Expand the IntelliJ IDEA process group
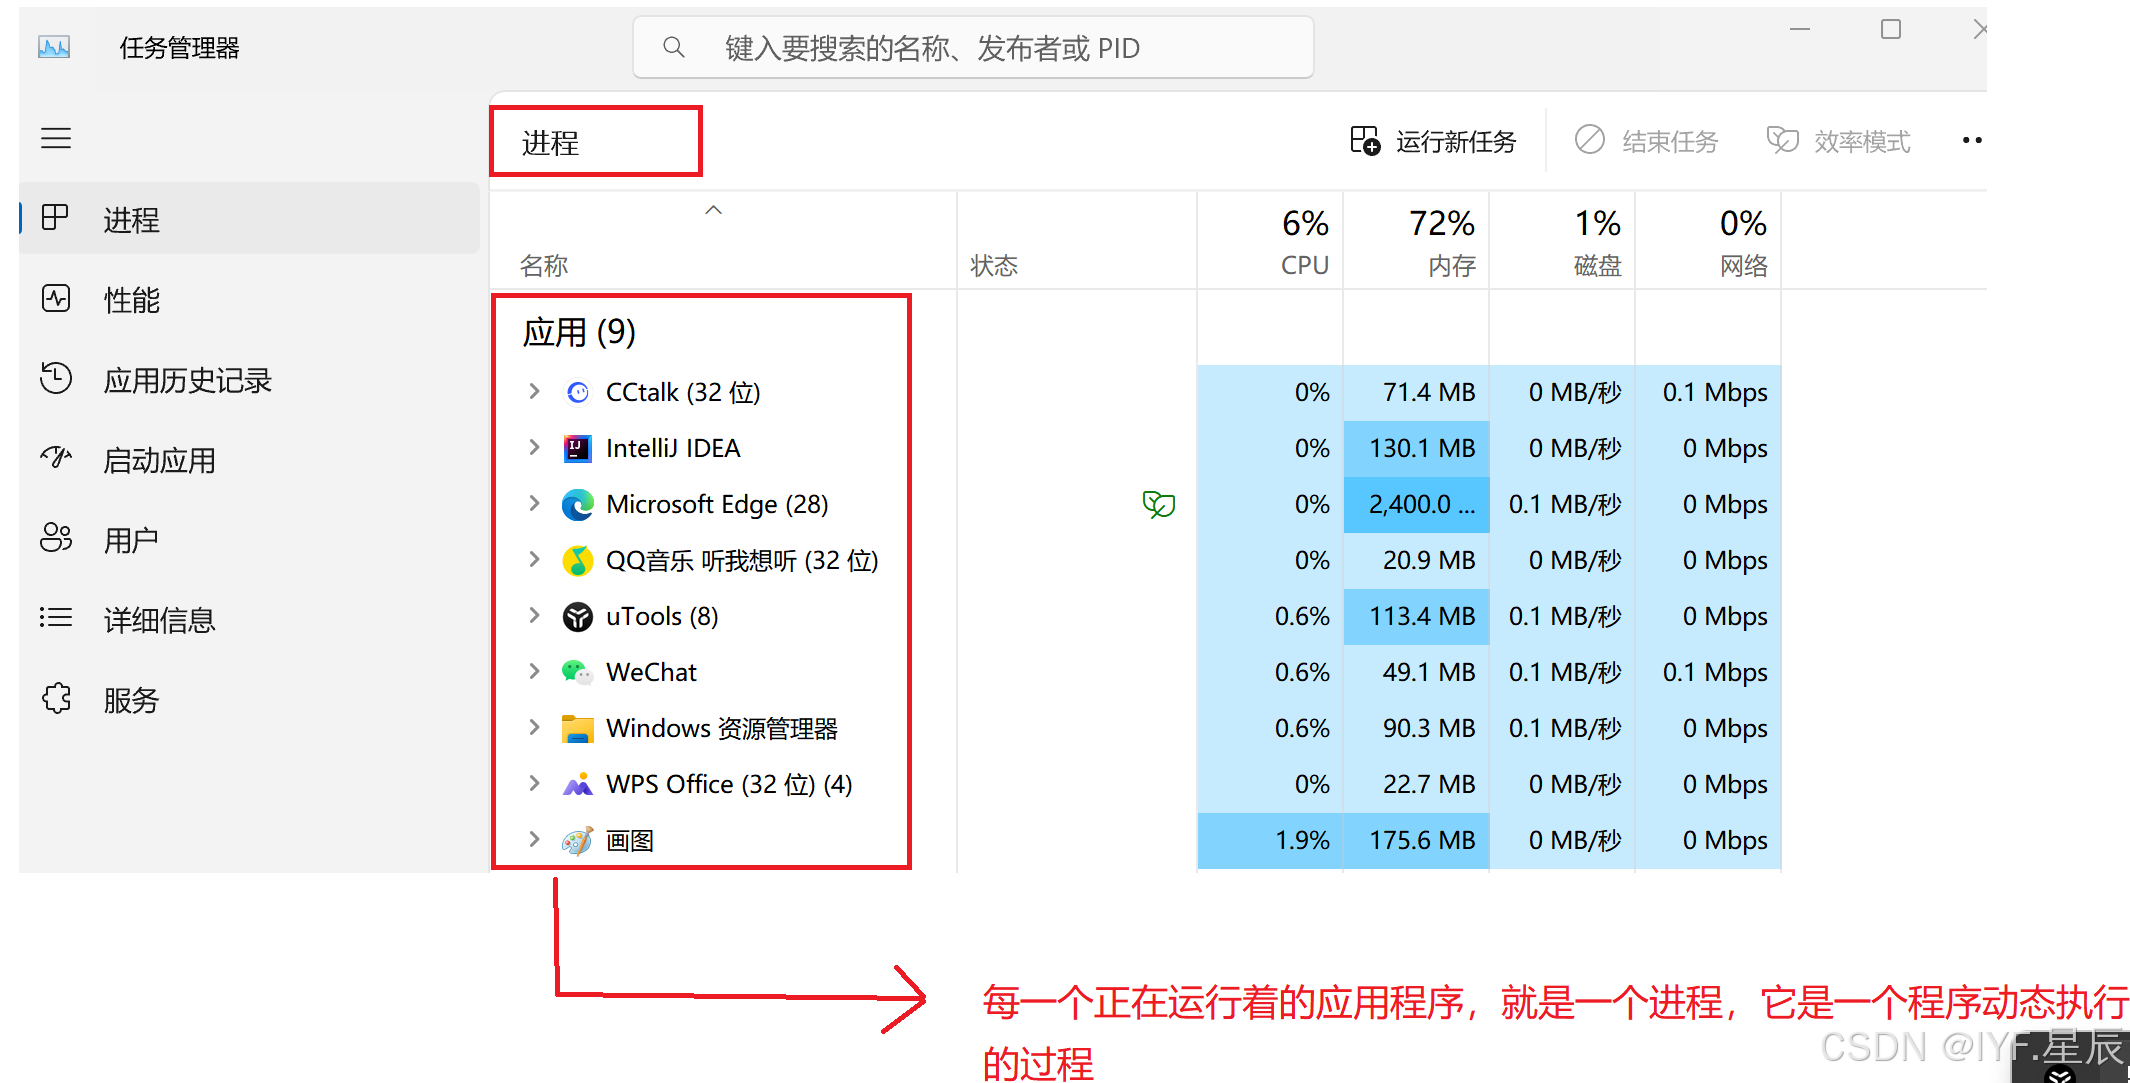 pyautogui.click(x=534, y=448)
